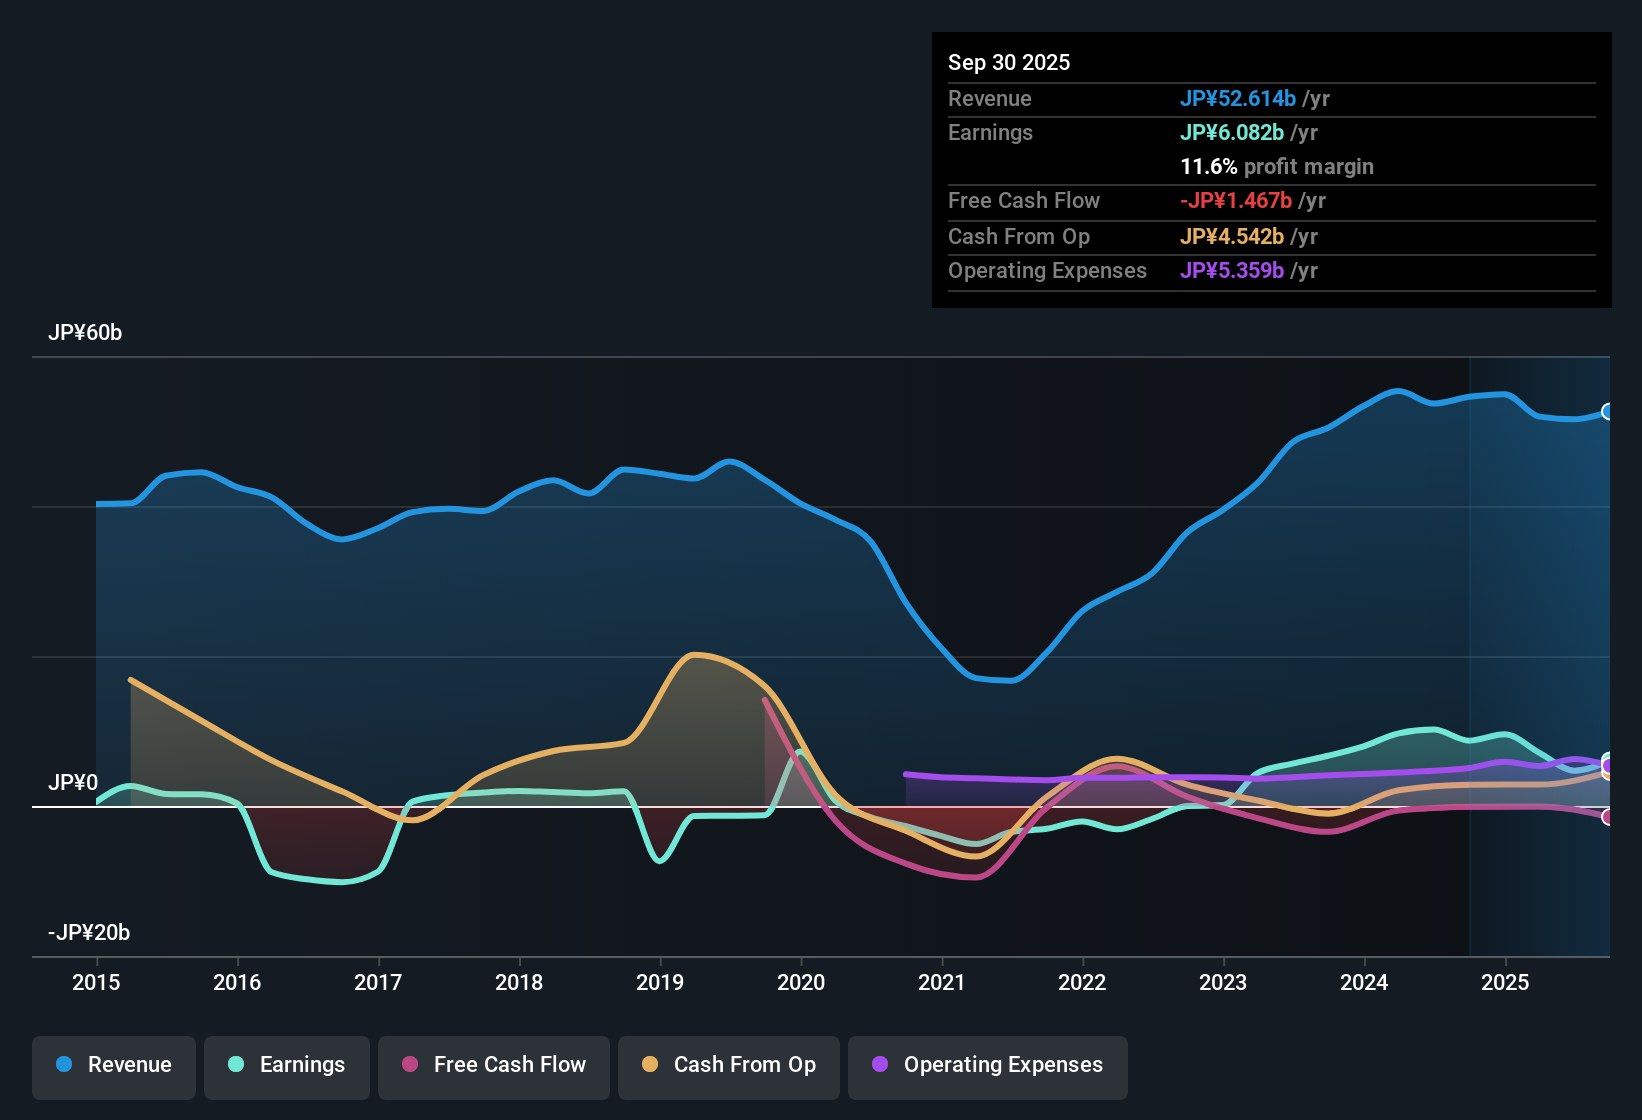Toggle the Earnings series off
1642x1120 pixels.
tap(287, 1065)
